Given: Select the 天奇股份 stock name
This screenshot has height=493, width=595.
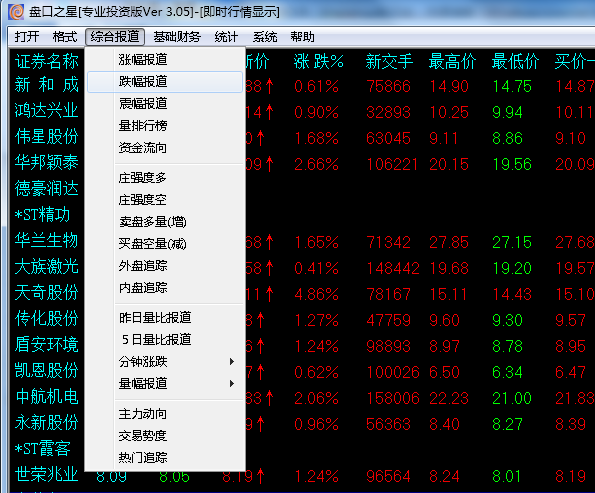Looking at the screenshot, I should tap(46, 292).
